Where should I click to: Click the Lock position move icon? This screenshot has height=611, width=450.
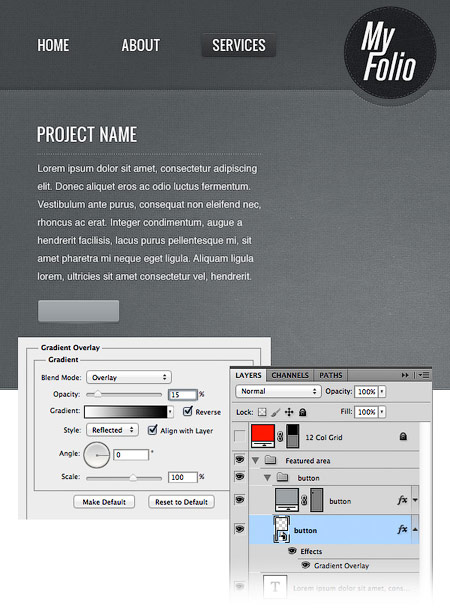point(289,412)
